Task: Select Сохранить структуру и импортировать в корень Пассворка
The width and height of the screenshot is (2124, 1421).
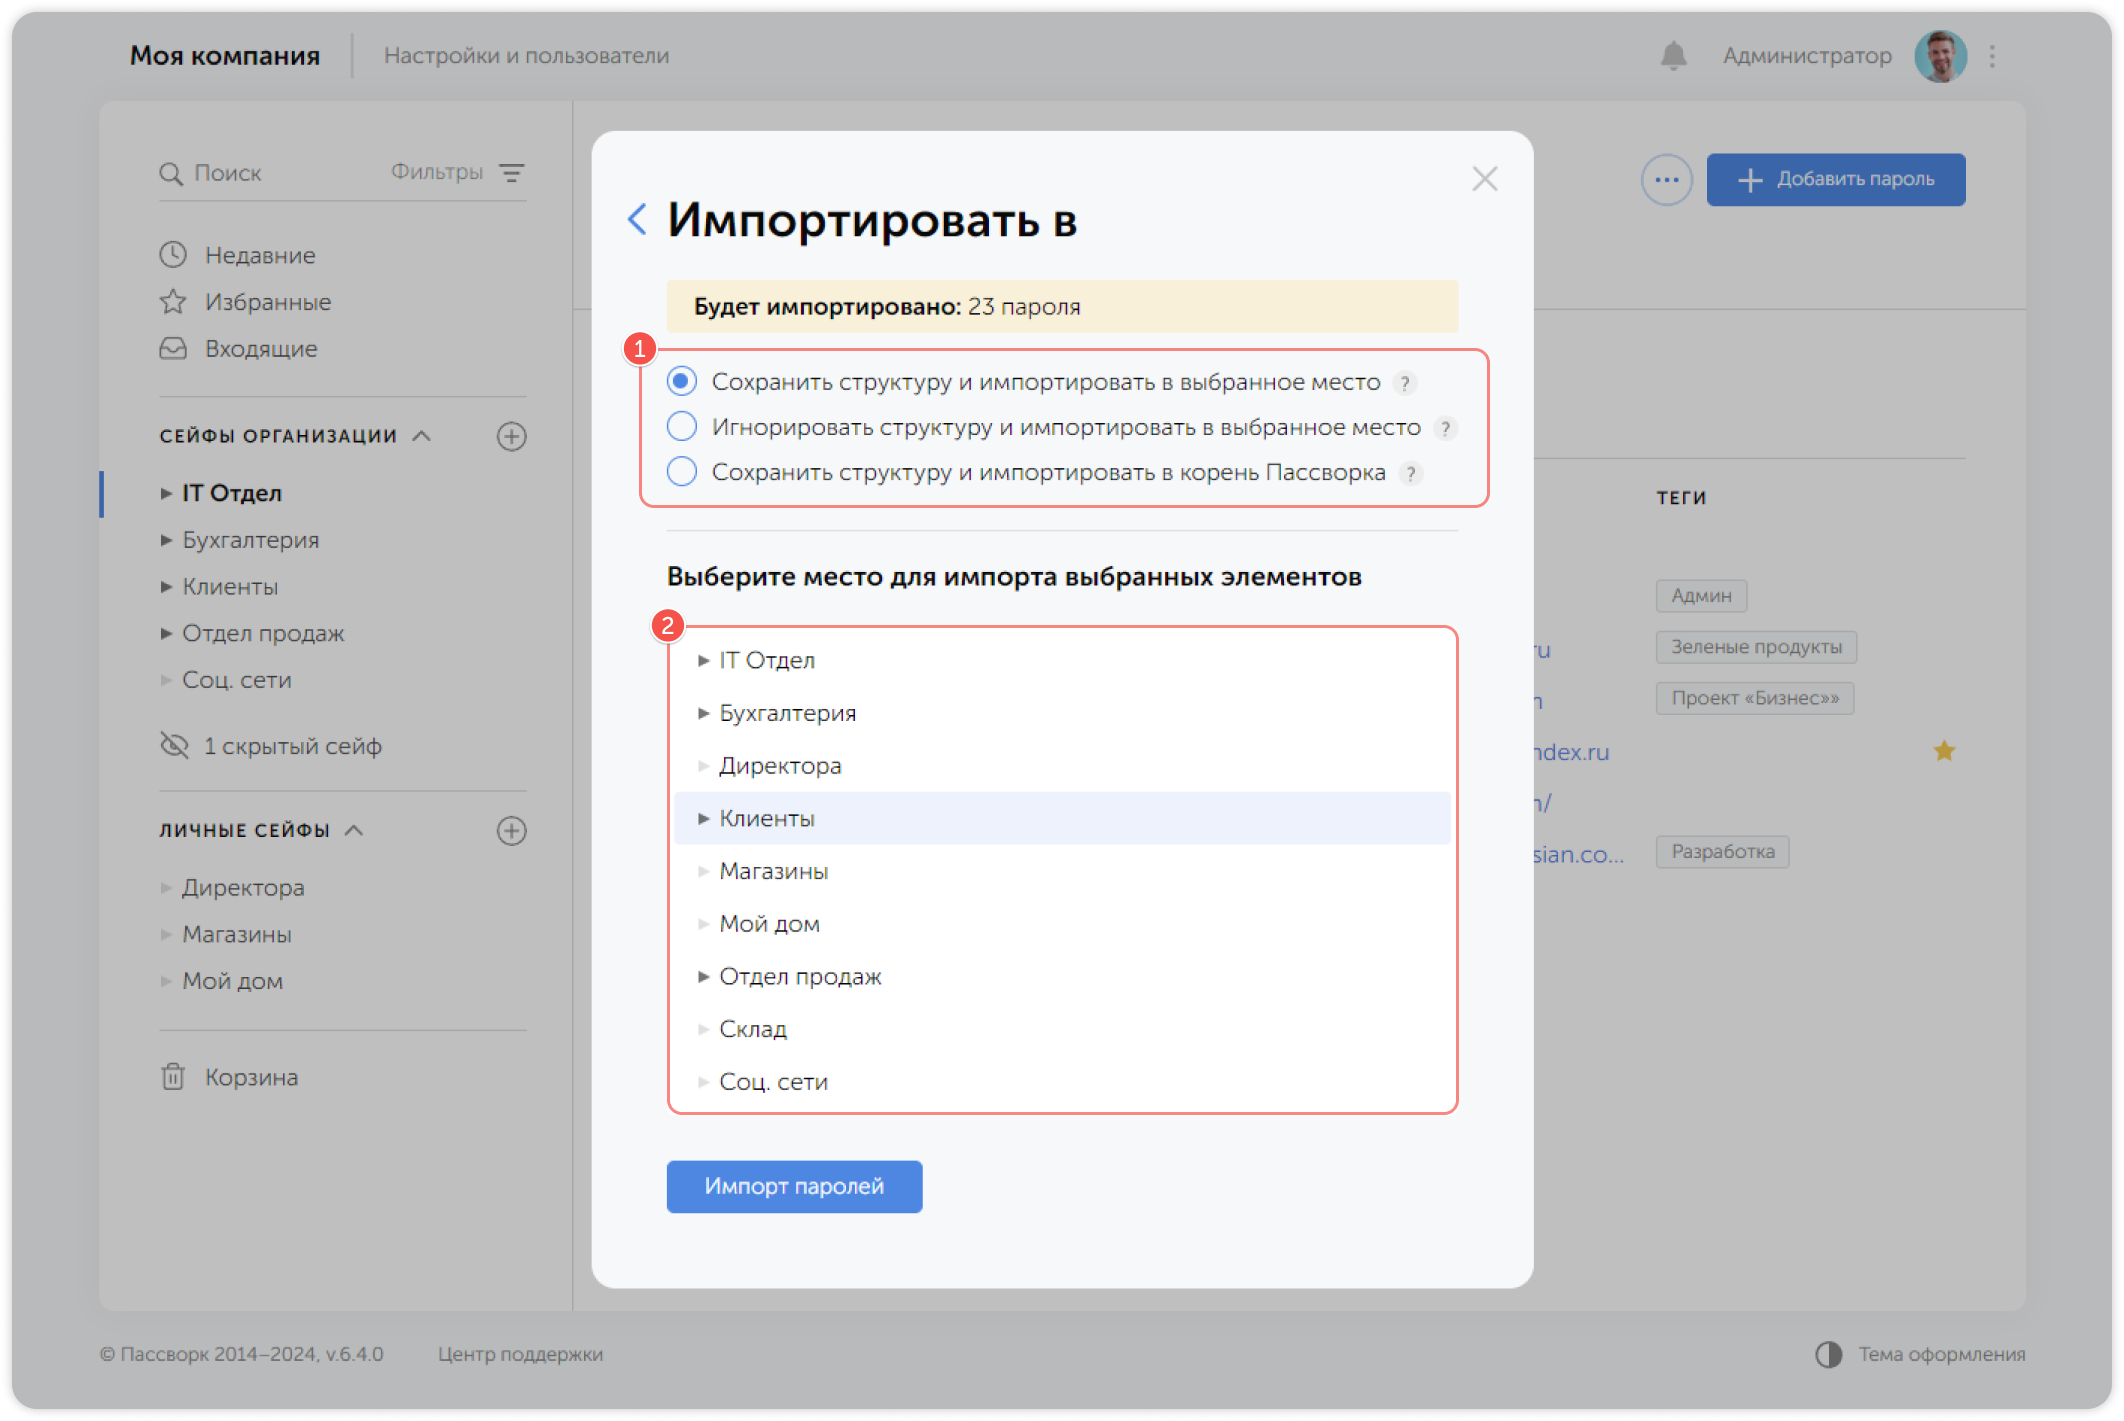Action: 681,471
